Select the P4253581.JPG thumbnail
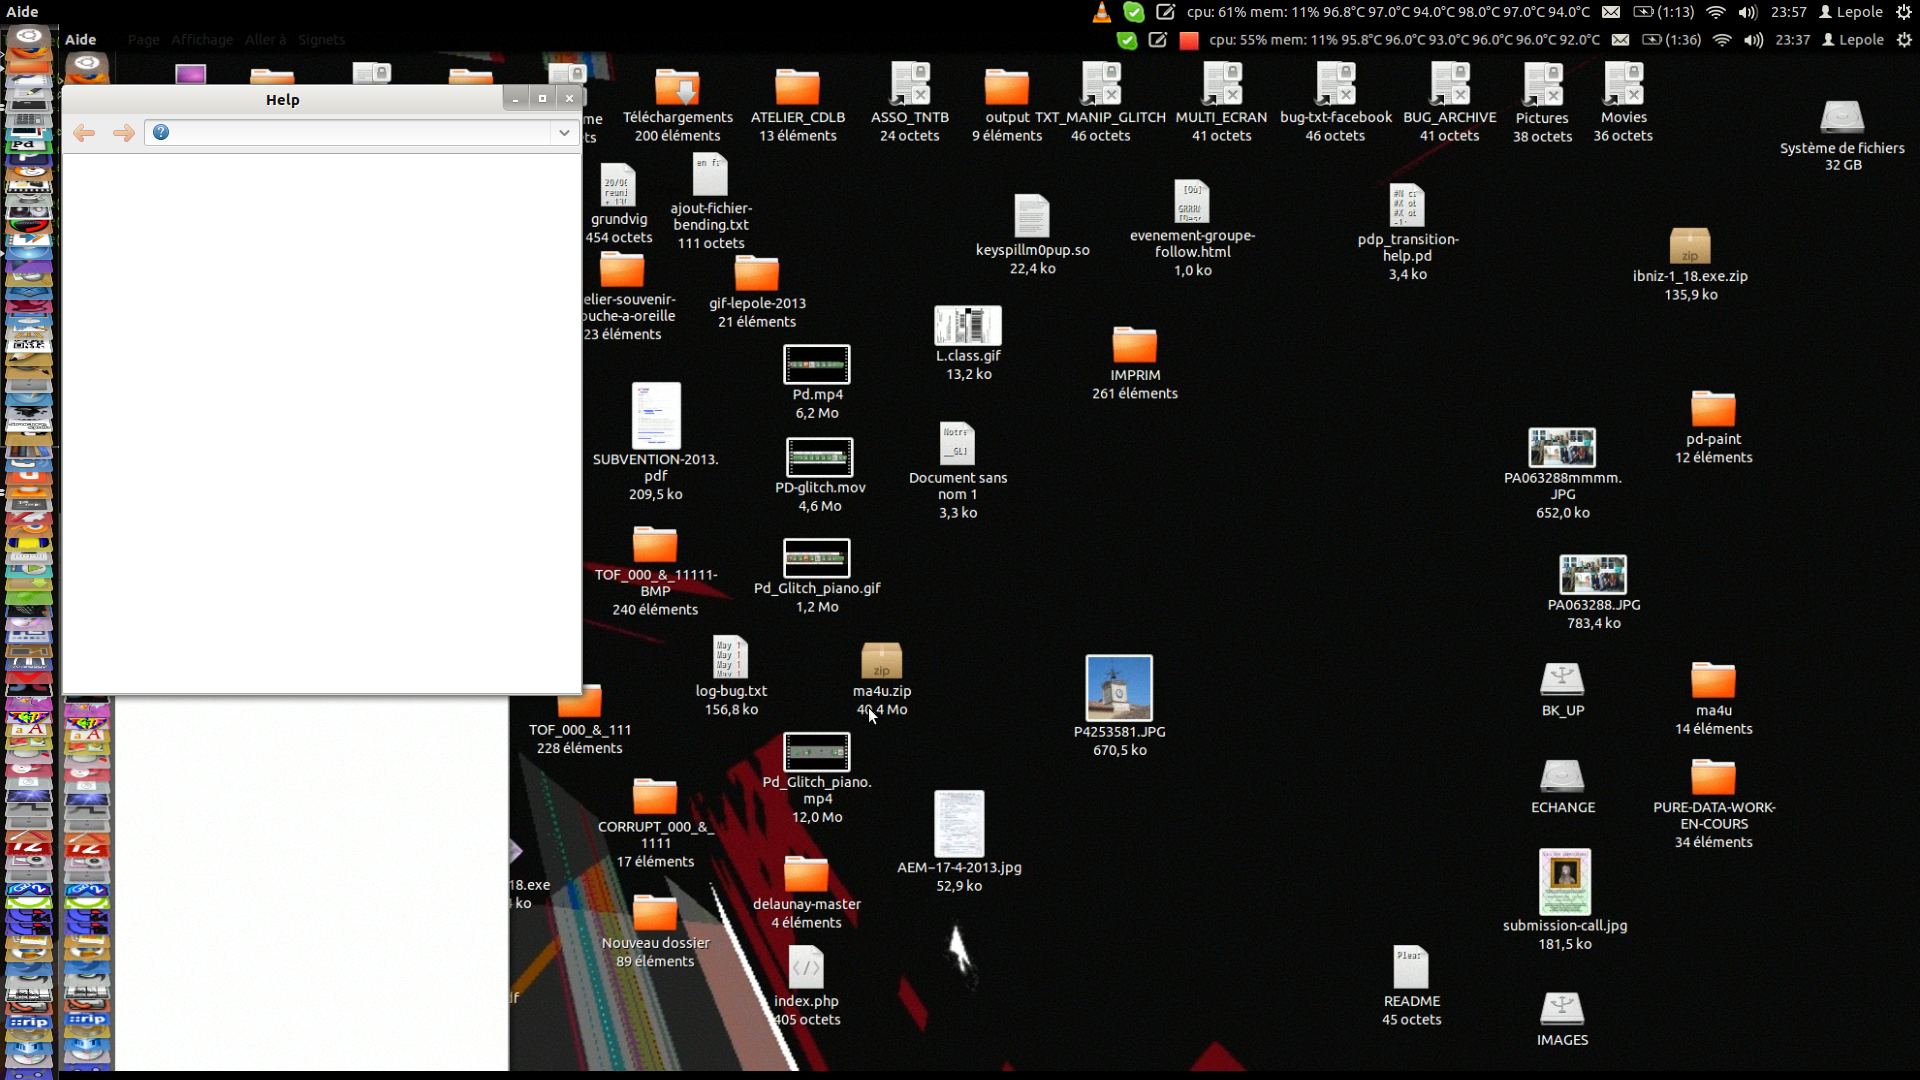The image size is (1920, 1080). tap(1119, 688)
